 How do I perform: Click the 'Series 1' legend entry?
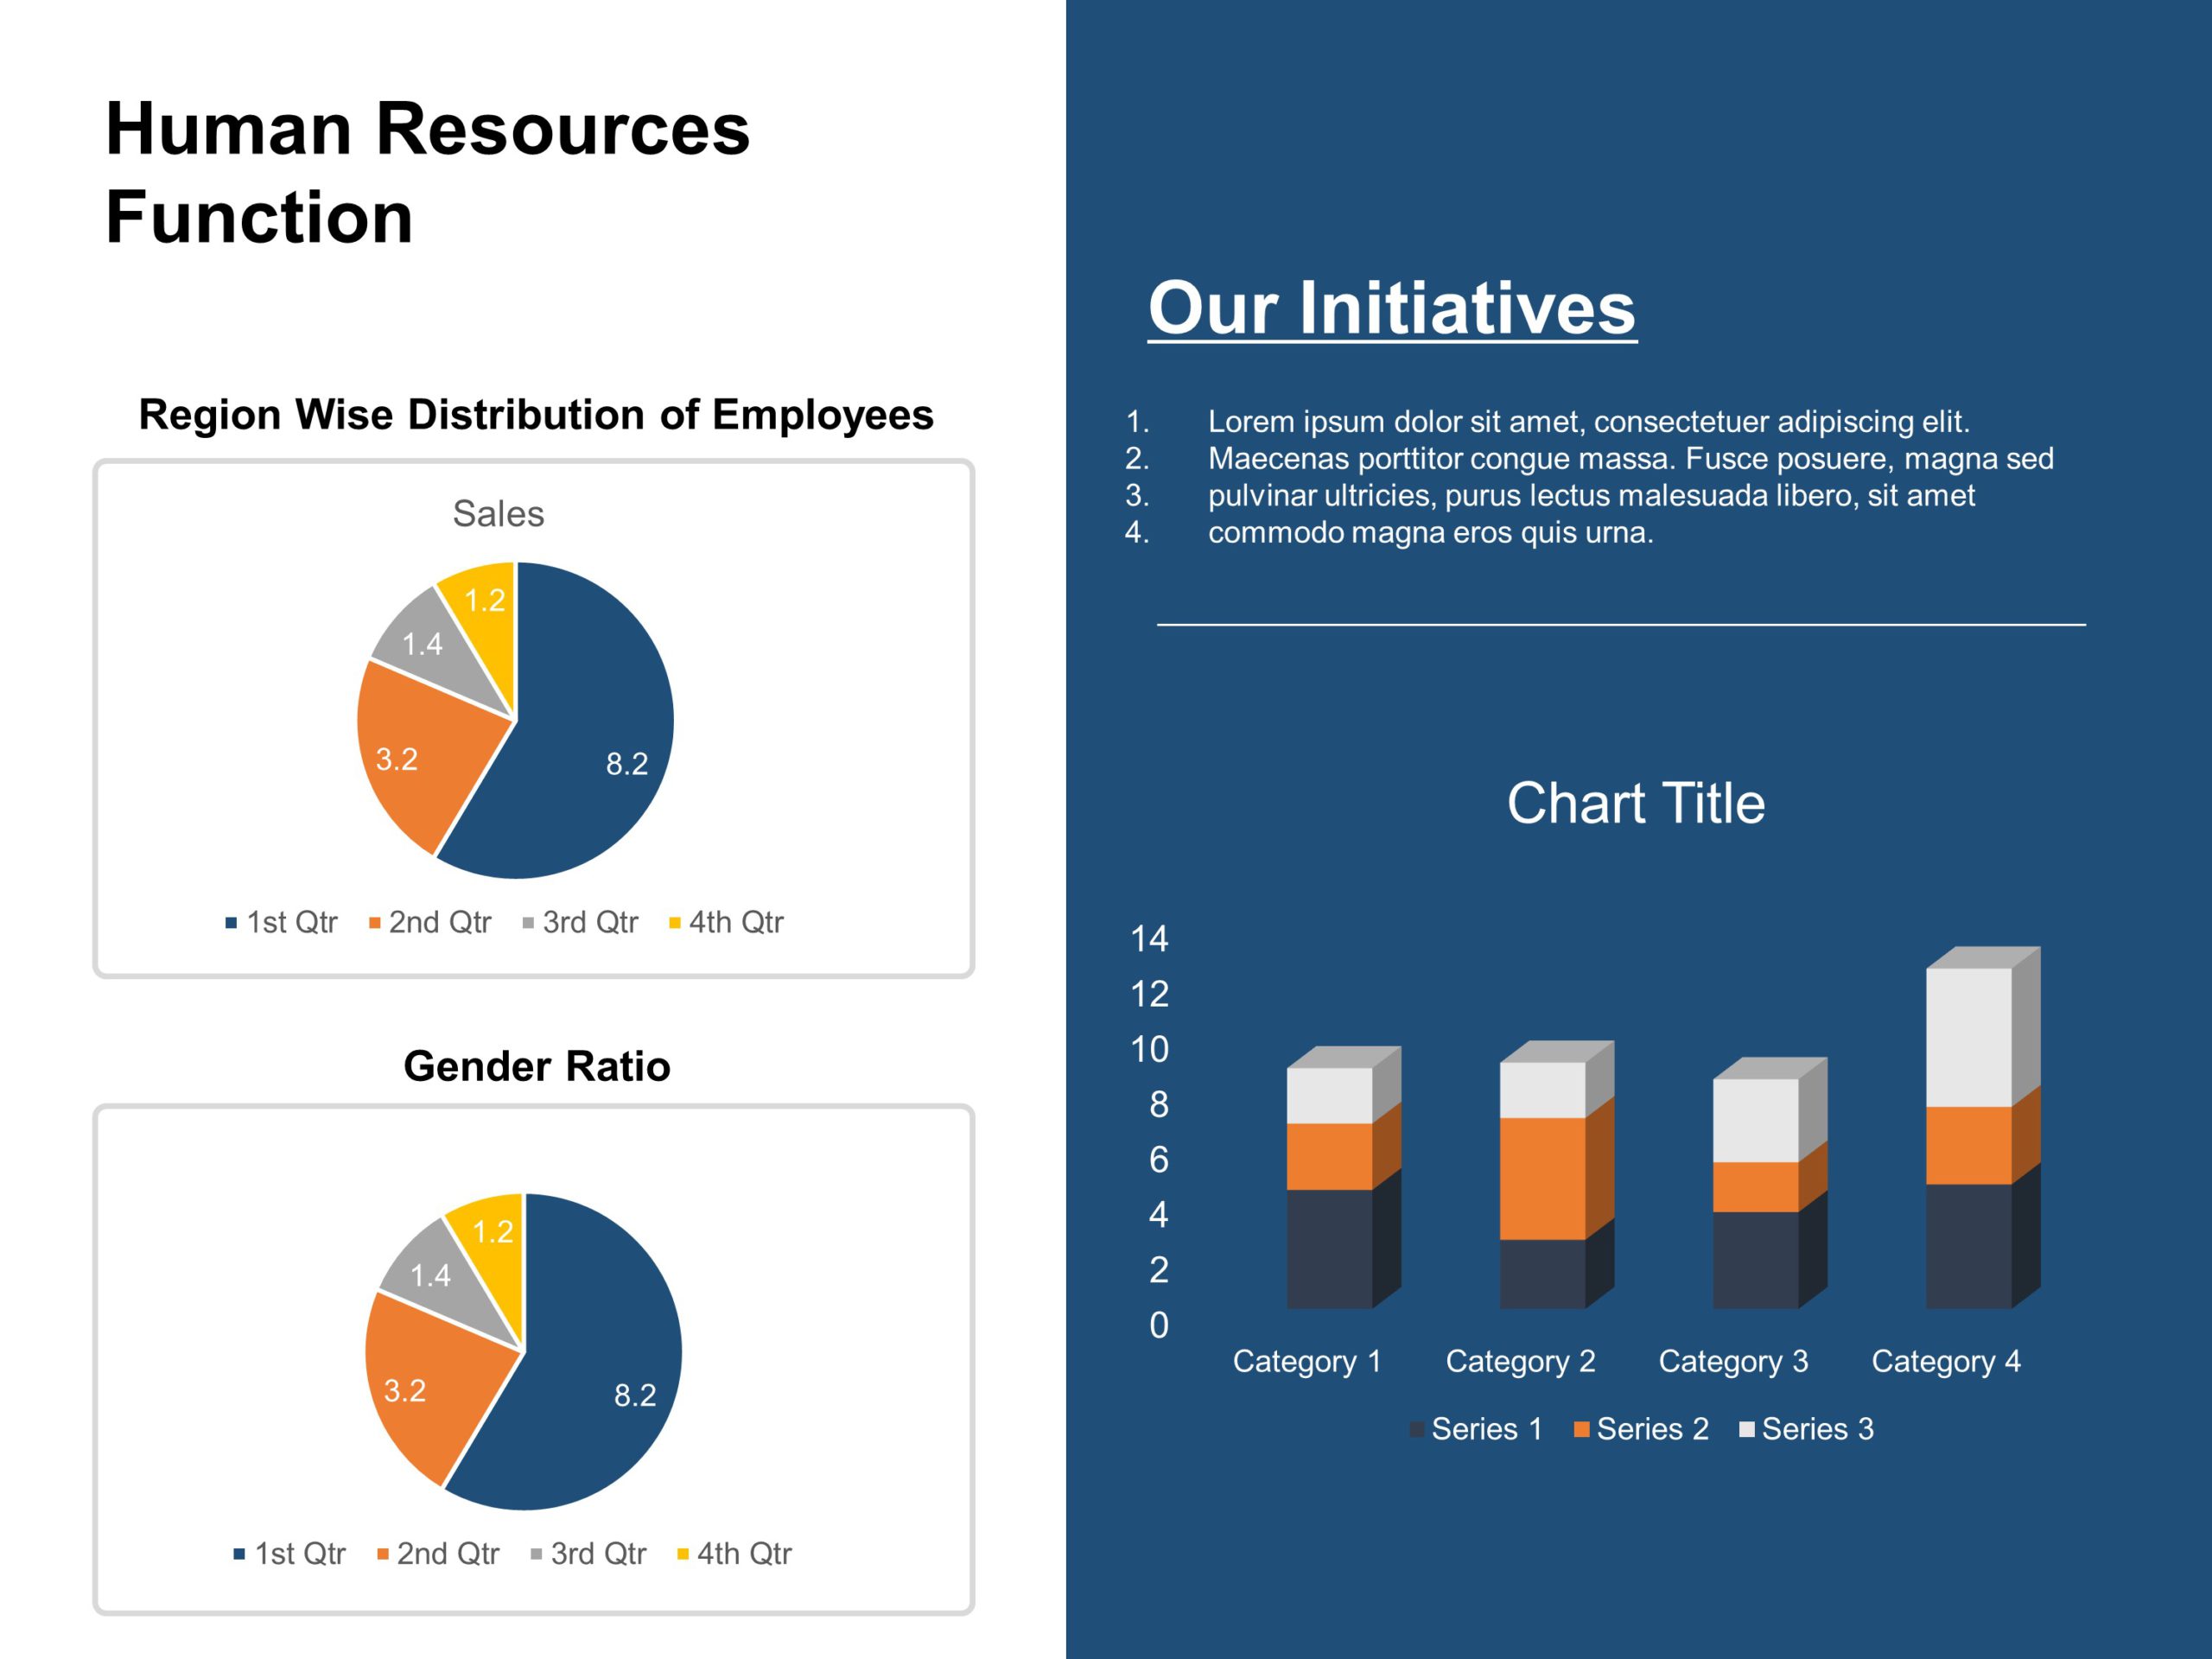click(x=1476, y=1429)
